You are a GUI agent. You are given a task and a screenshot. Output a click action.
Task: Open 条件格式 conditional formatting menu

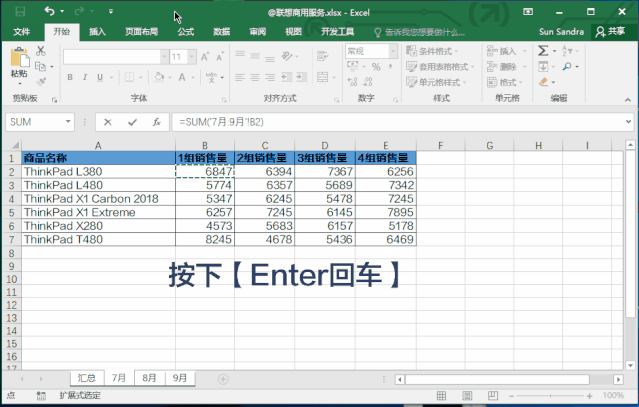(x=432, y=51)
